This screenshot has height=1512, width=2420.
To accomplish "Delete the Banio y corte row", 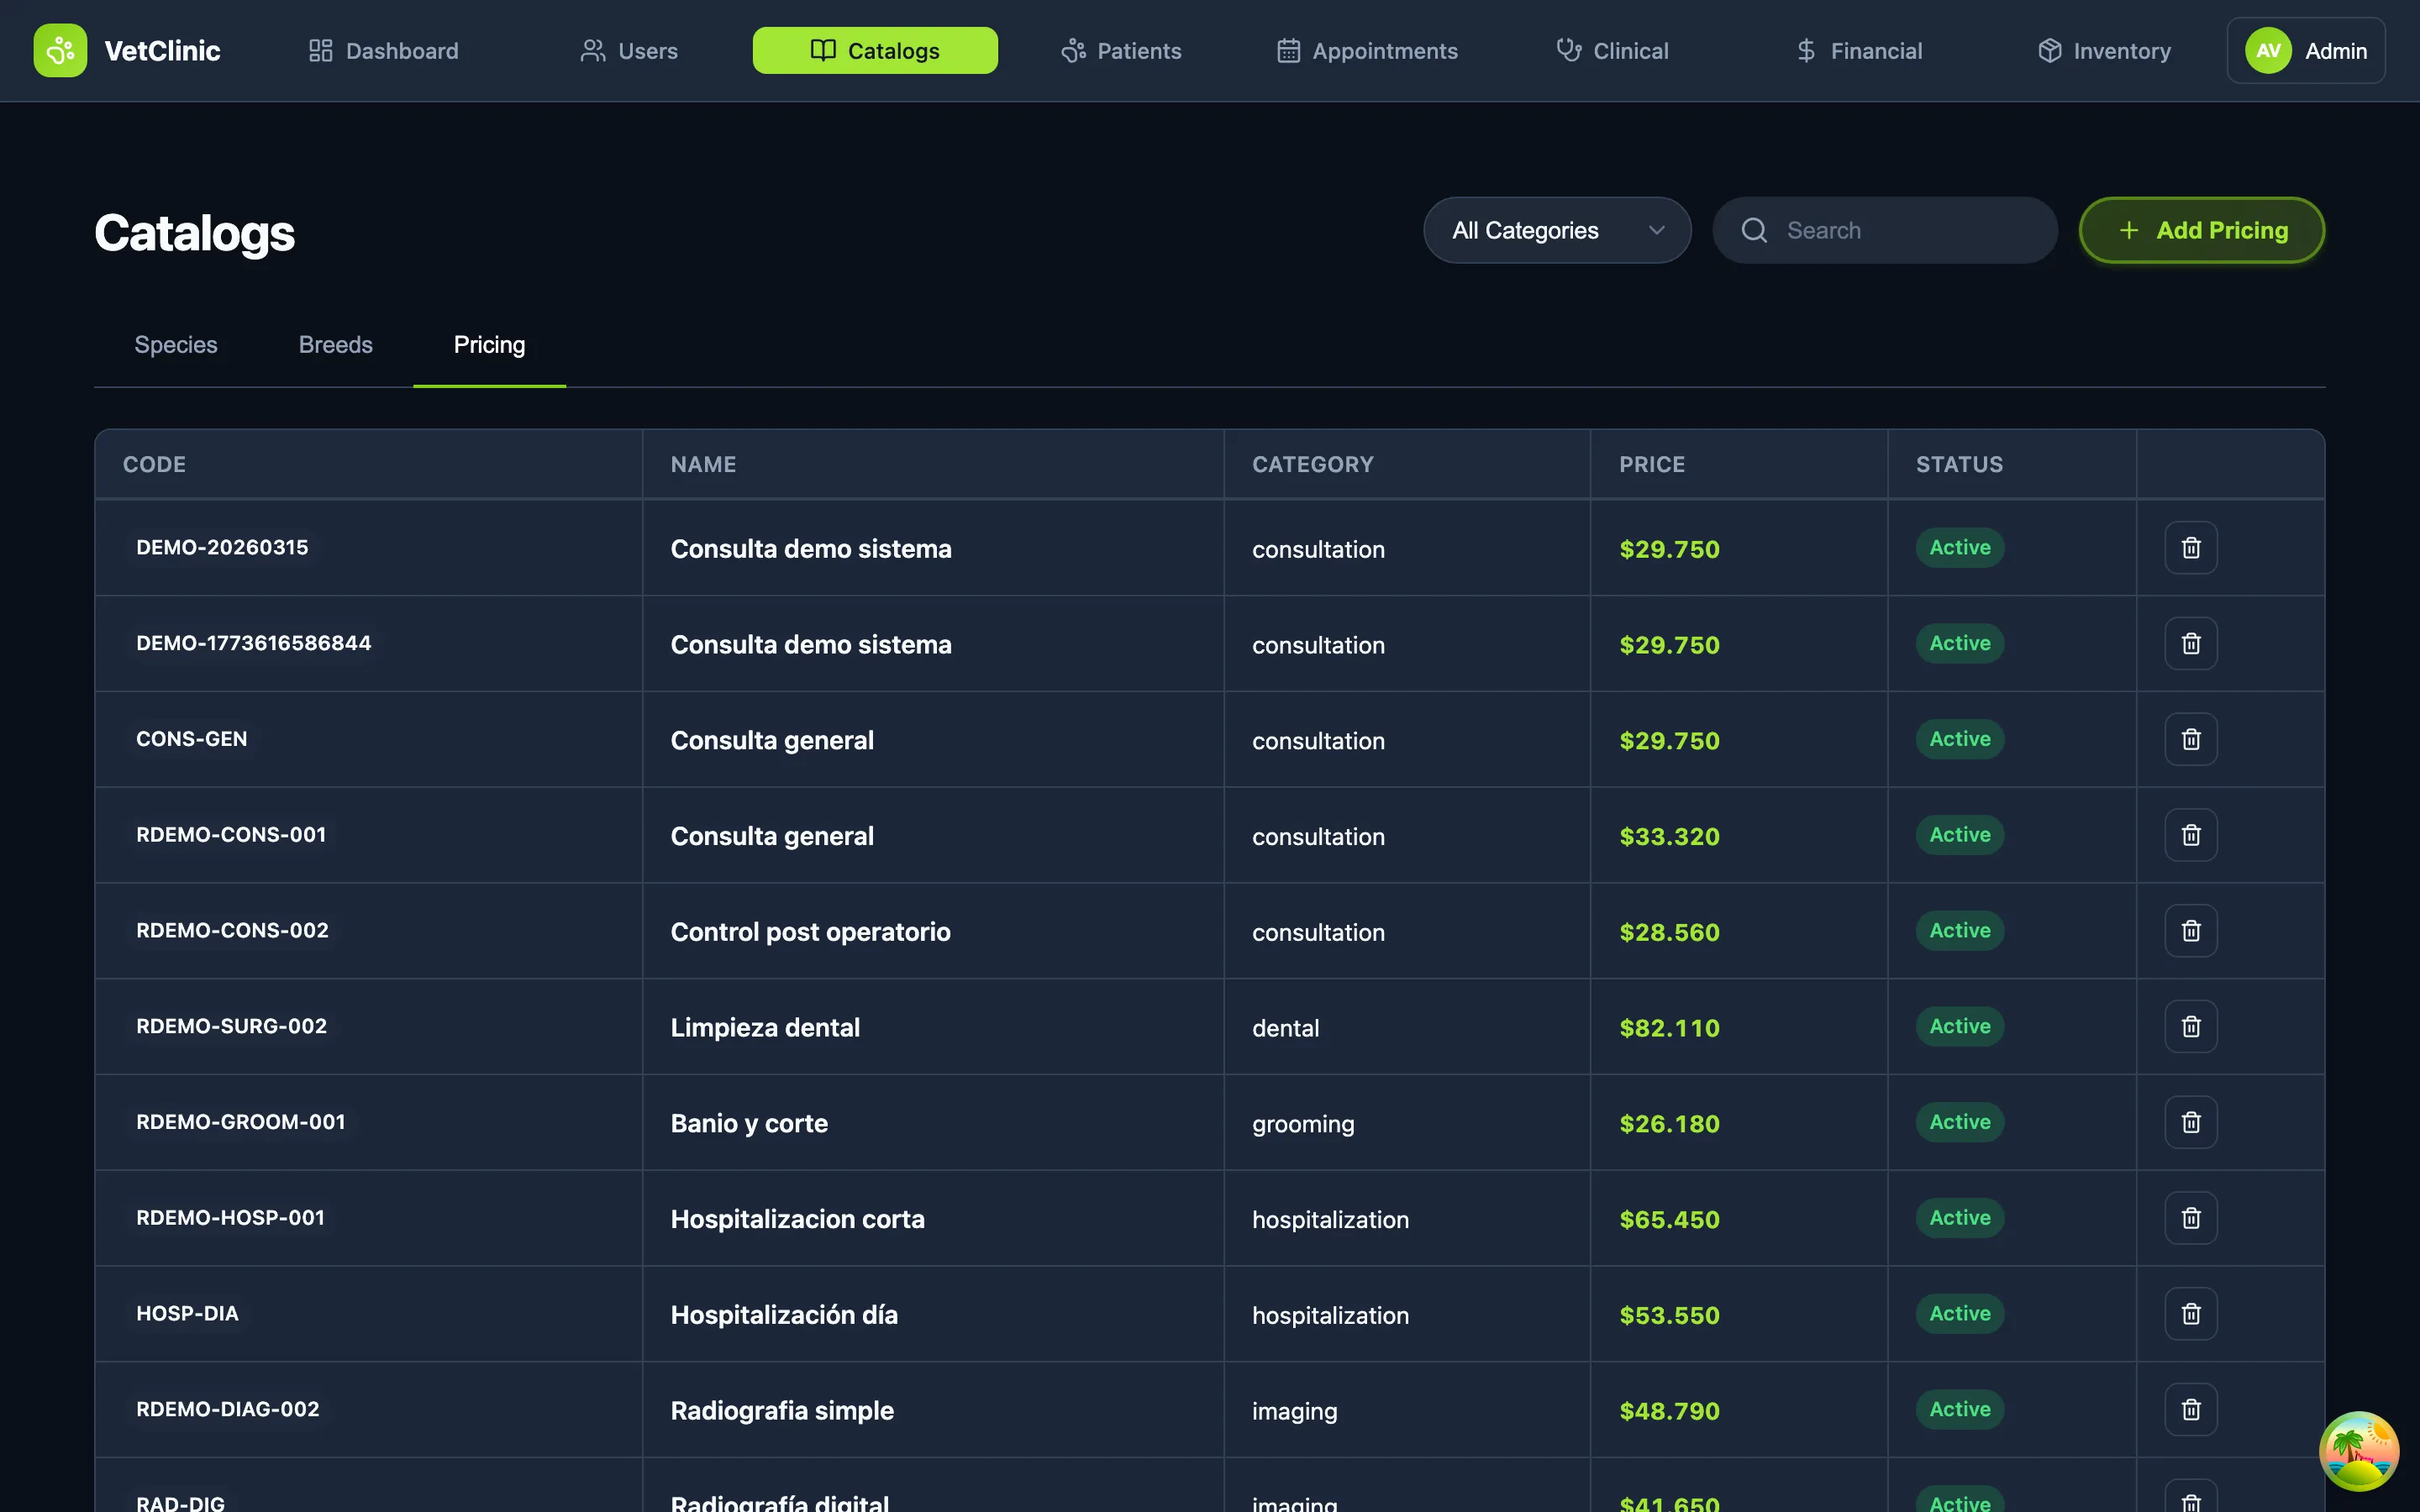I will [2190, 1122].
